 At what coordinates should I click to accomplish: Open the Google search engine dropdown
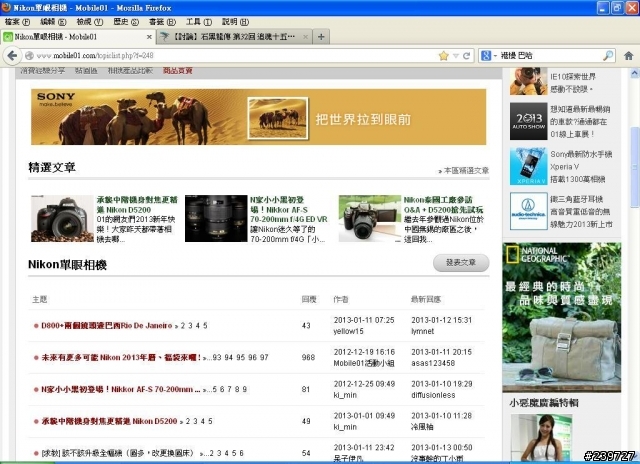tap(489, 56)
